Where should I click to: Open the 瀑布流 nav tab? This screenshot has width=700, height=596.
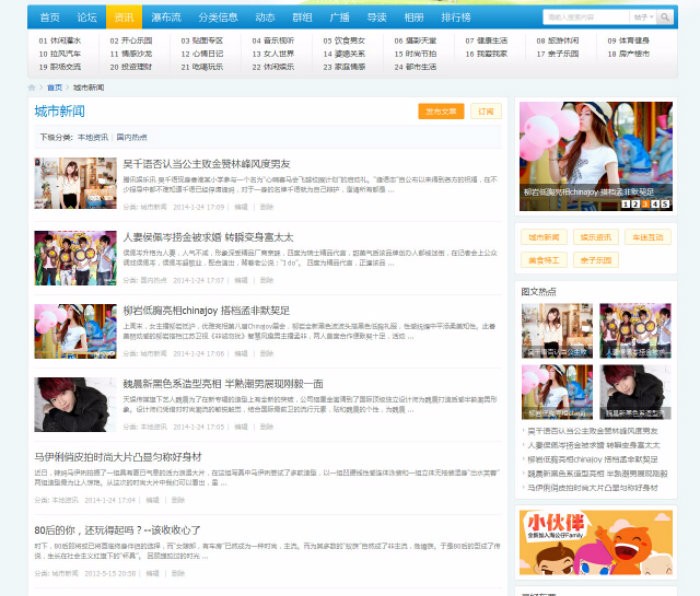[166, 17]
